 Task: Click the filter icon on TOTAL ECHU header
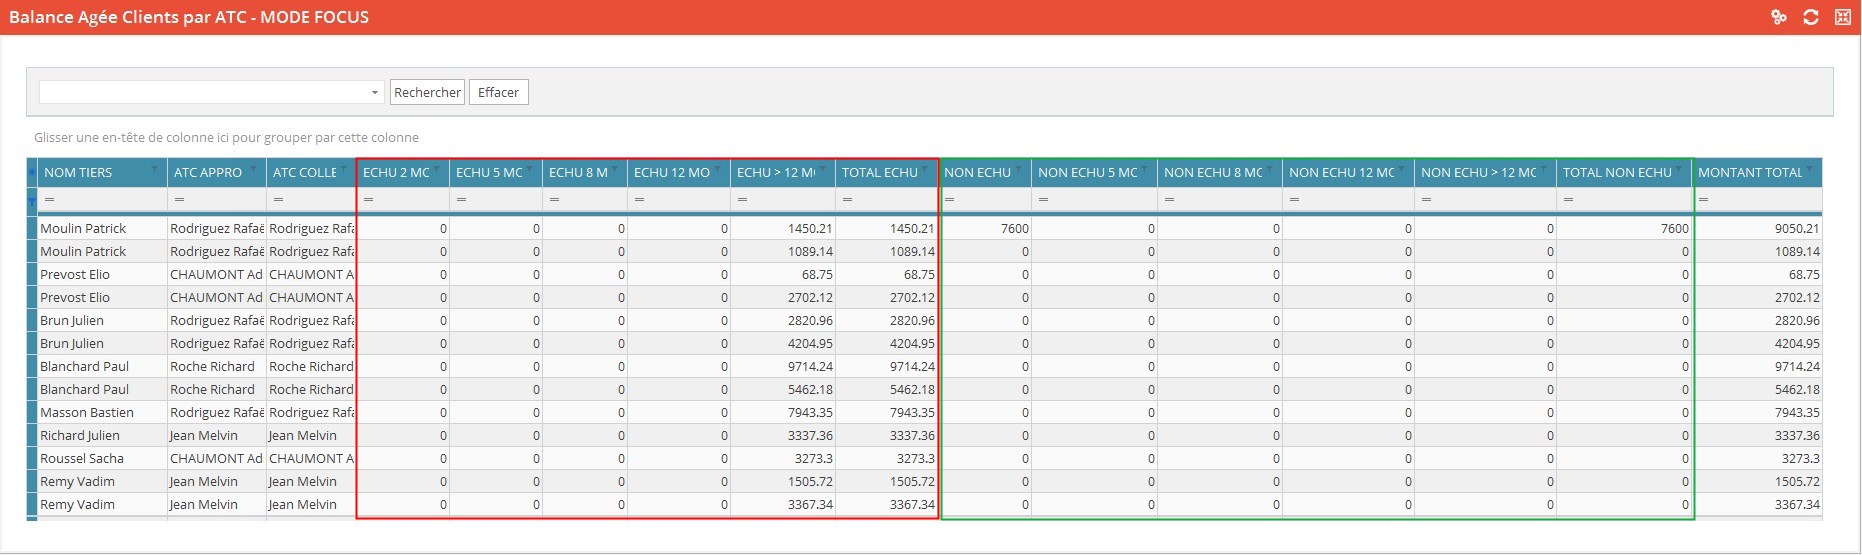click(926, 170)
